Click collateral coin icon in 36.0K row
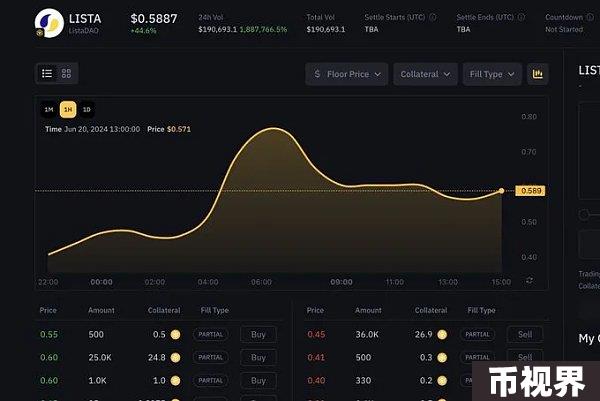Image resolution: width=600 pixels, height=401 pixels. coord(442,334)
